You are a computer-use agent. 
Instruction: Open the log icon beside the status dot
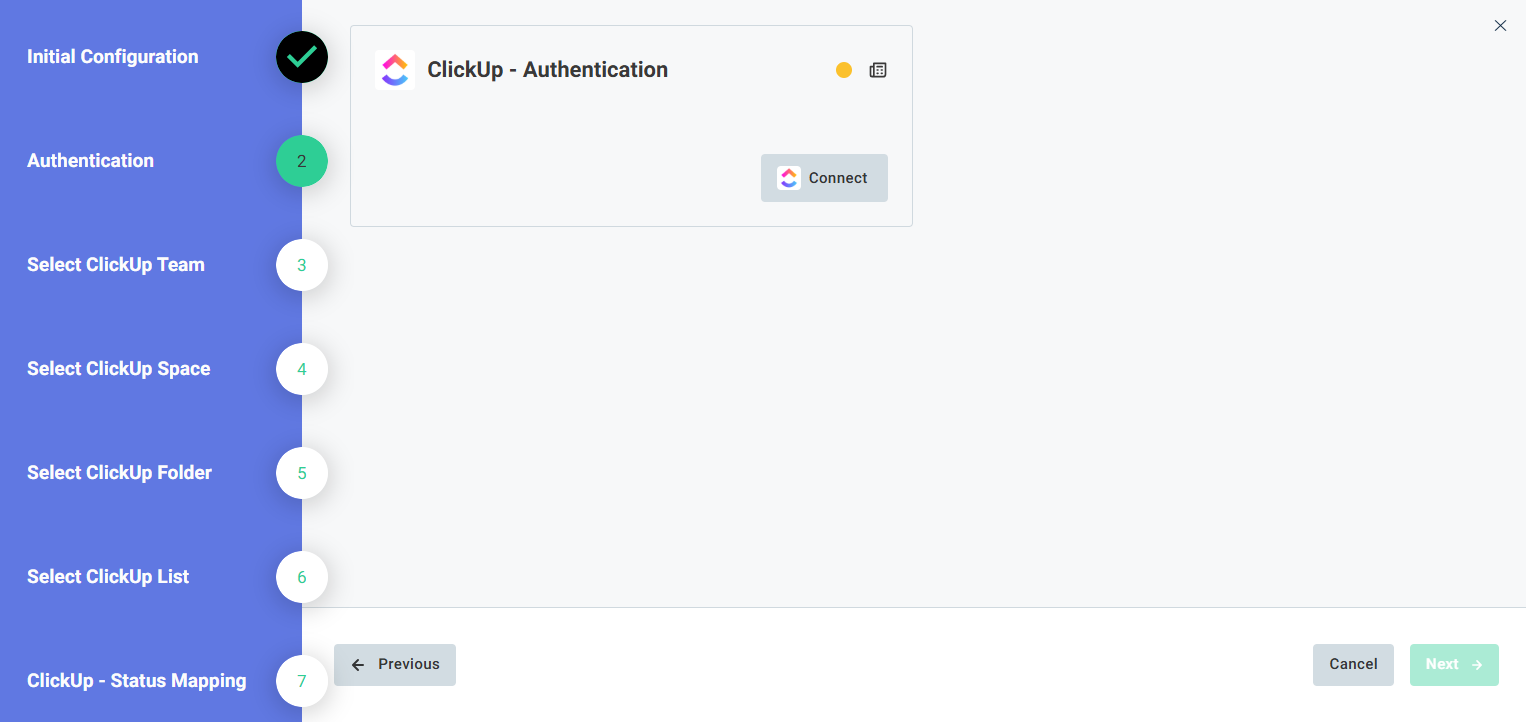pyautogui.click(x=878, y=70)
